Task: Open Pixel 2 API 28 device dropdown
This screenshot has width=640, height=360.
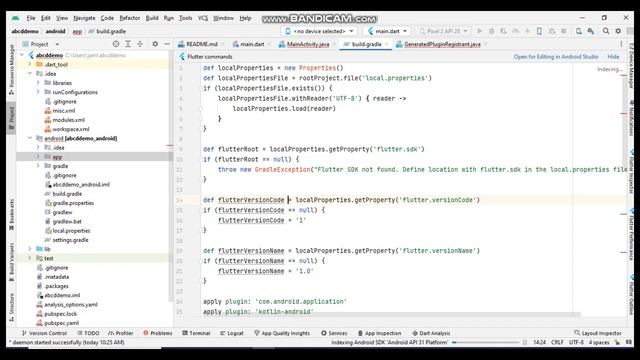Action: click(x=443, y=31)
